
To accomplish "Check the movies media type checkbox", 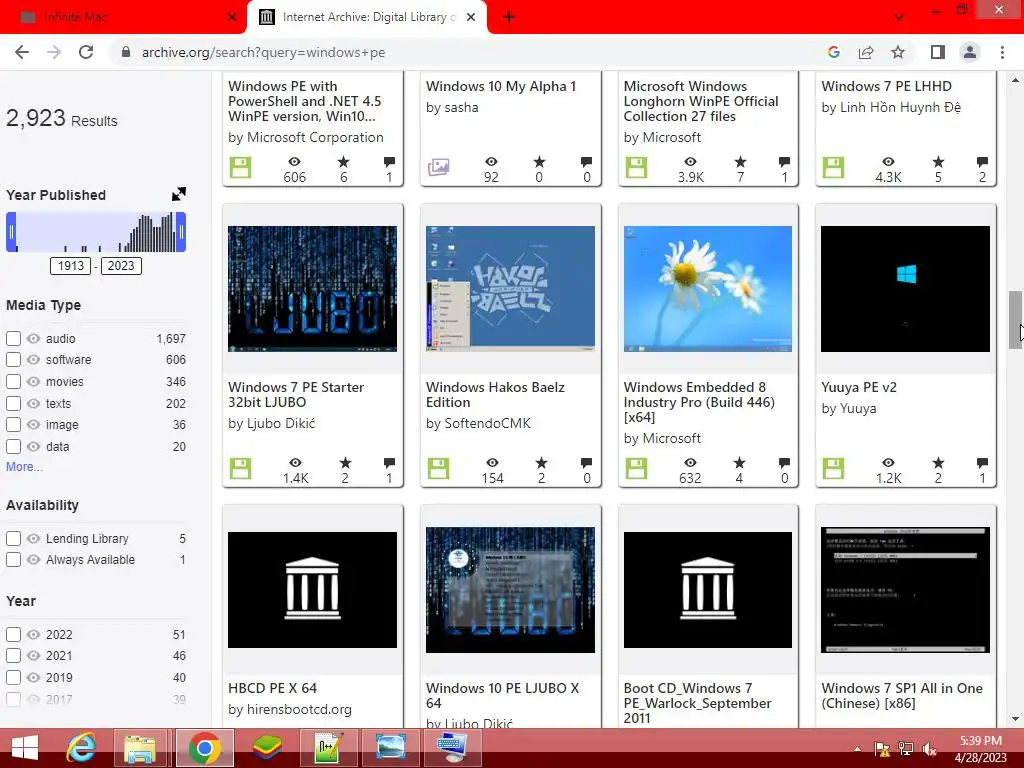I will pyautogui.click(x=13, y=381).
